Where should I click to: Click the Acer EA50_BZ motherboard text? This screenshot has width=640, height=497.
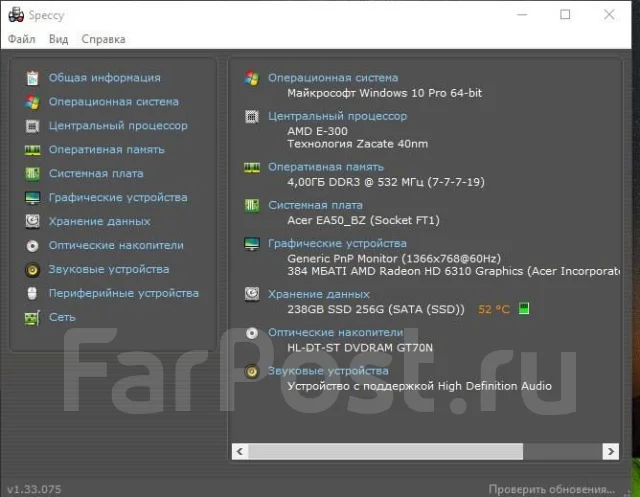click(x=363, y=220)
